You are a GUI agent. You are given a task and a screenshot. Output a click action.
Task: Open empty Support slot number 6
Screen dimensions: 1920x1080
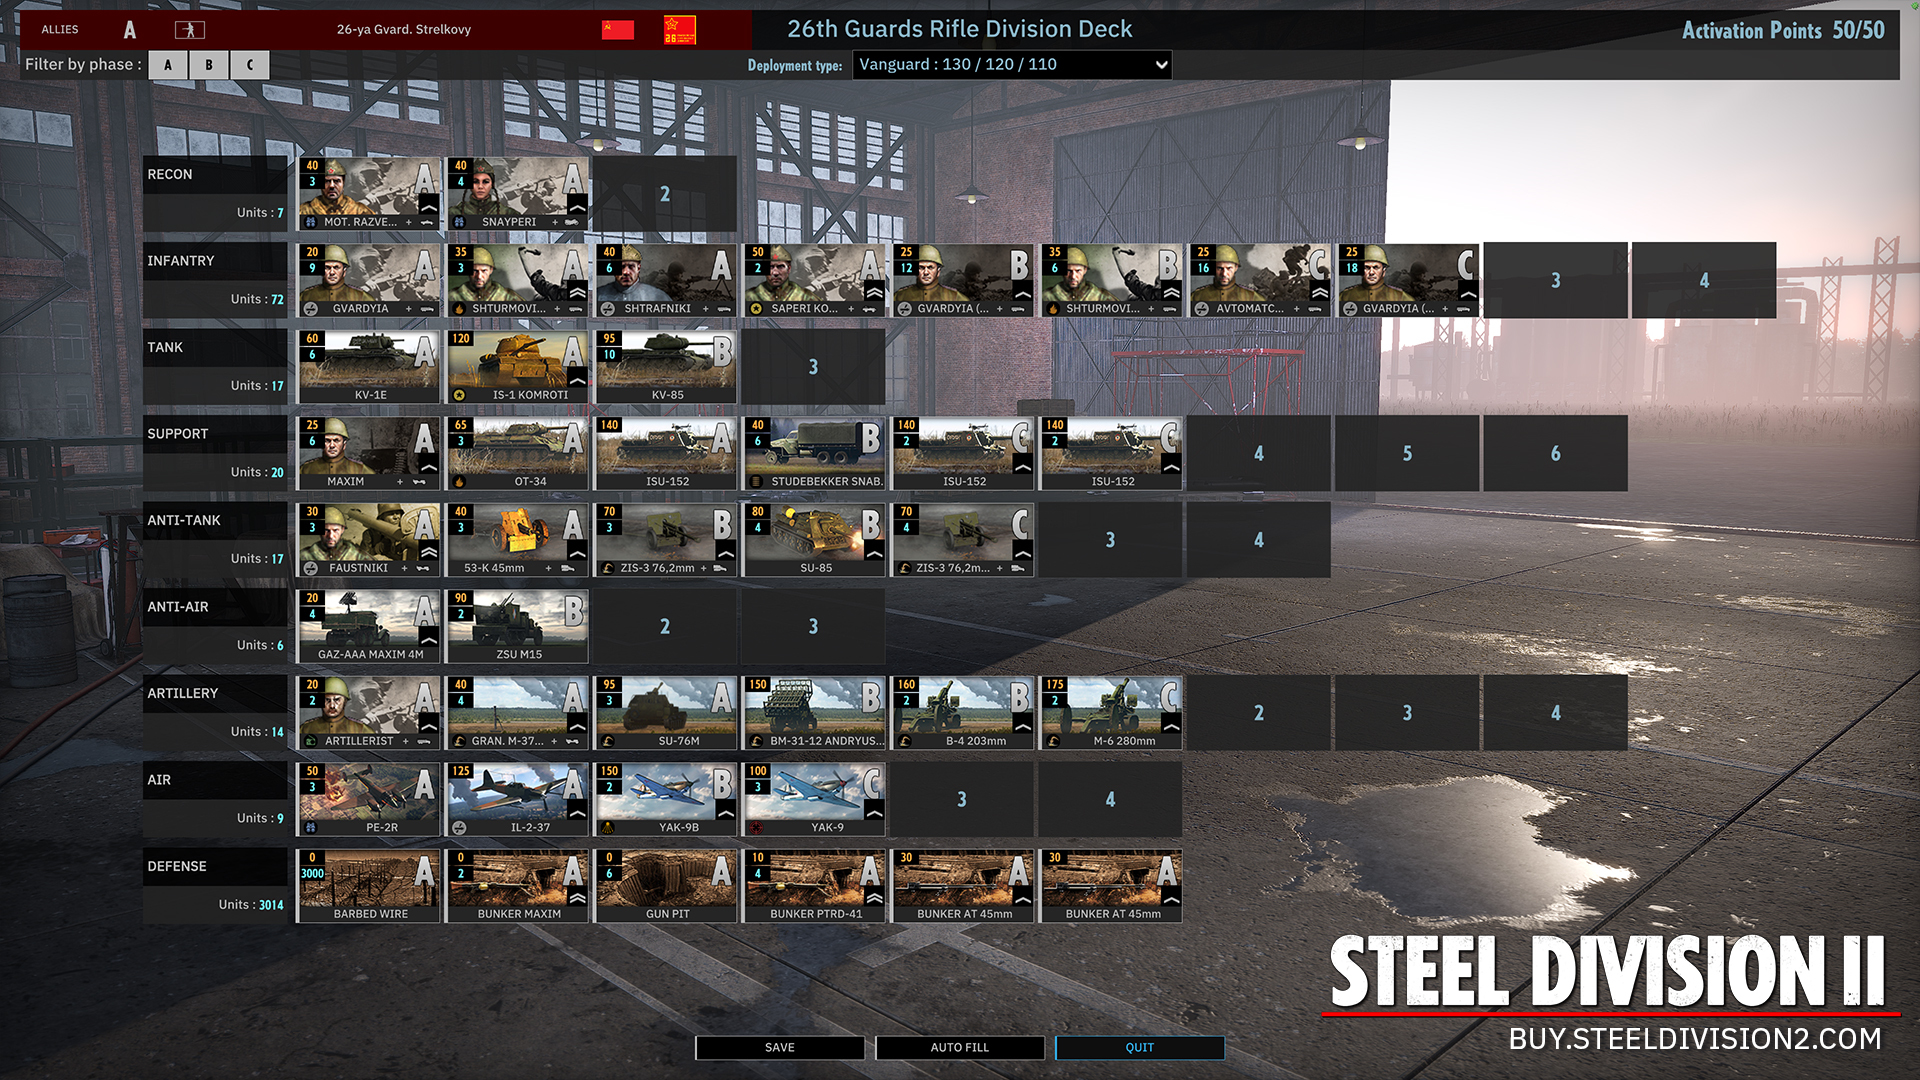1555,454
